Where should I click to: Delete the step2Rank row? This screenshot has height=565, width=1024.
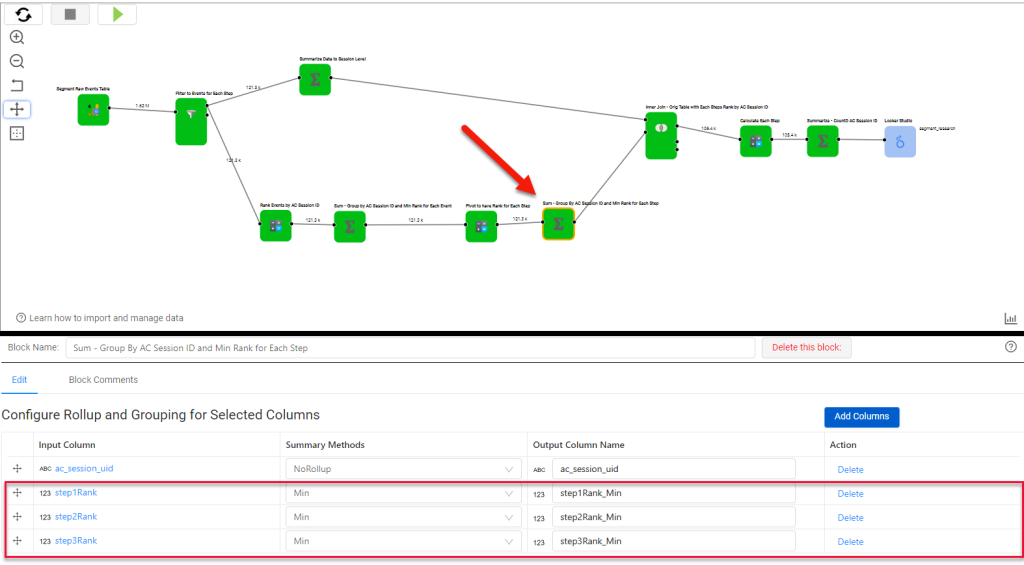(850, 518)
